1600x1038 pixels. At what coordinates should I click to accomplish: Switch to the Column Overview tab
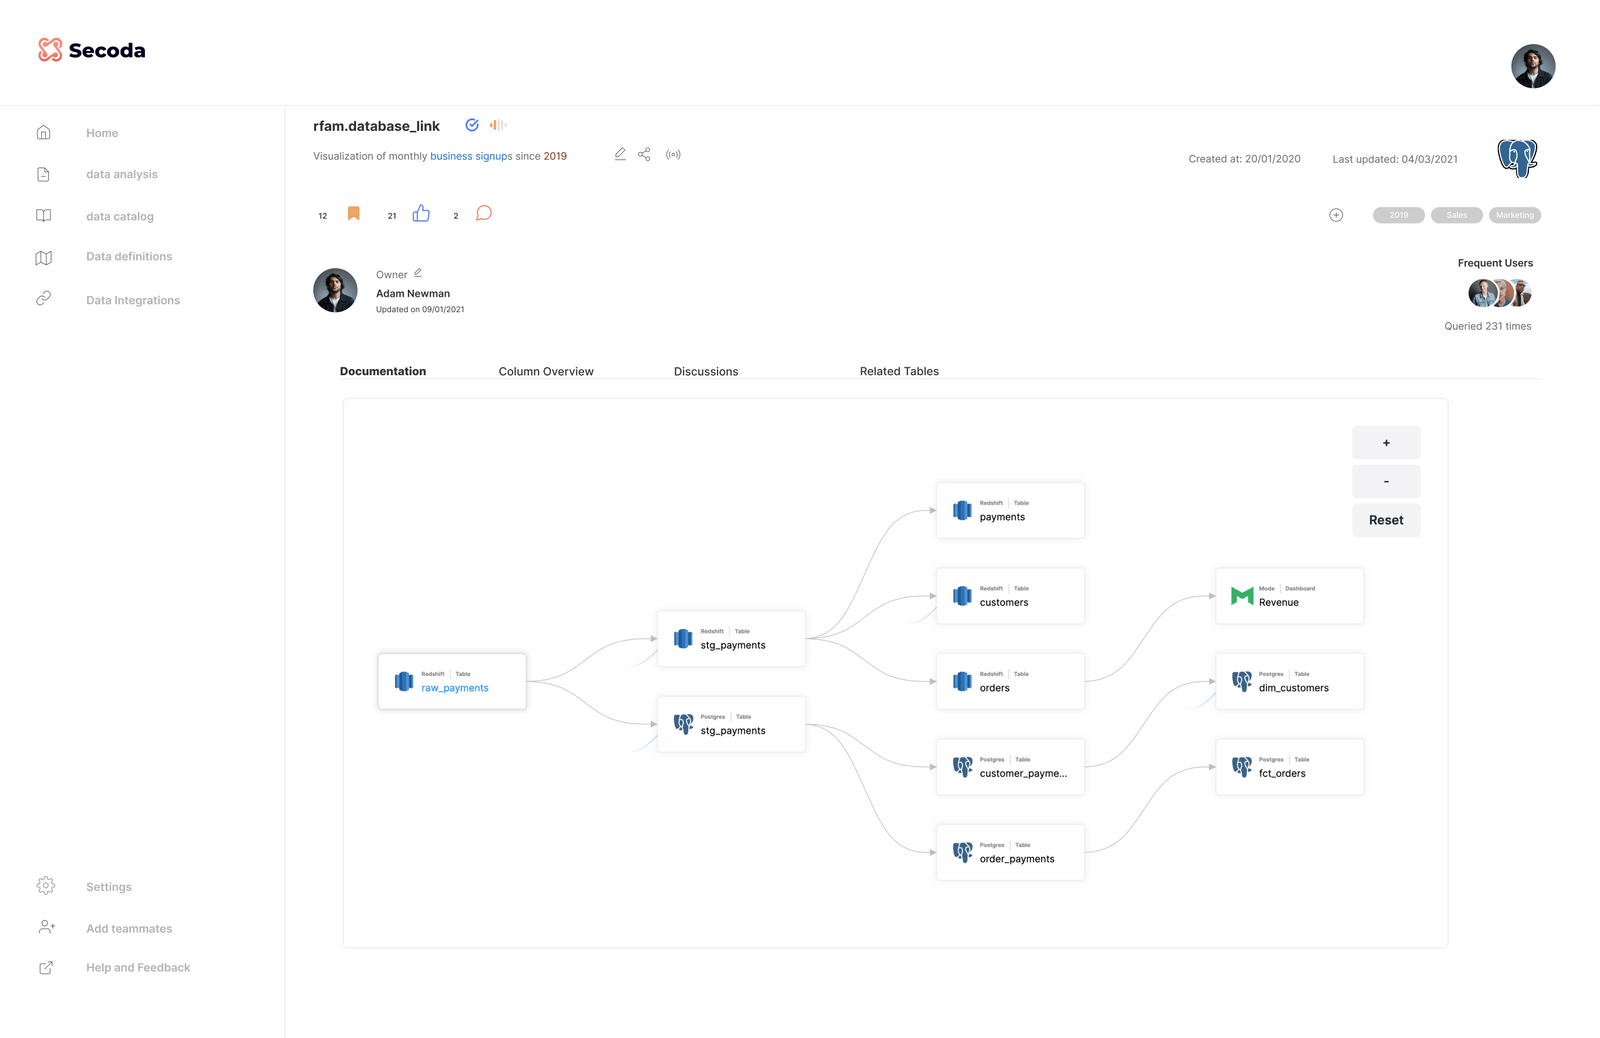[546, 371]
